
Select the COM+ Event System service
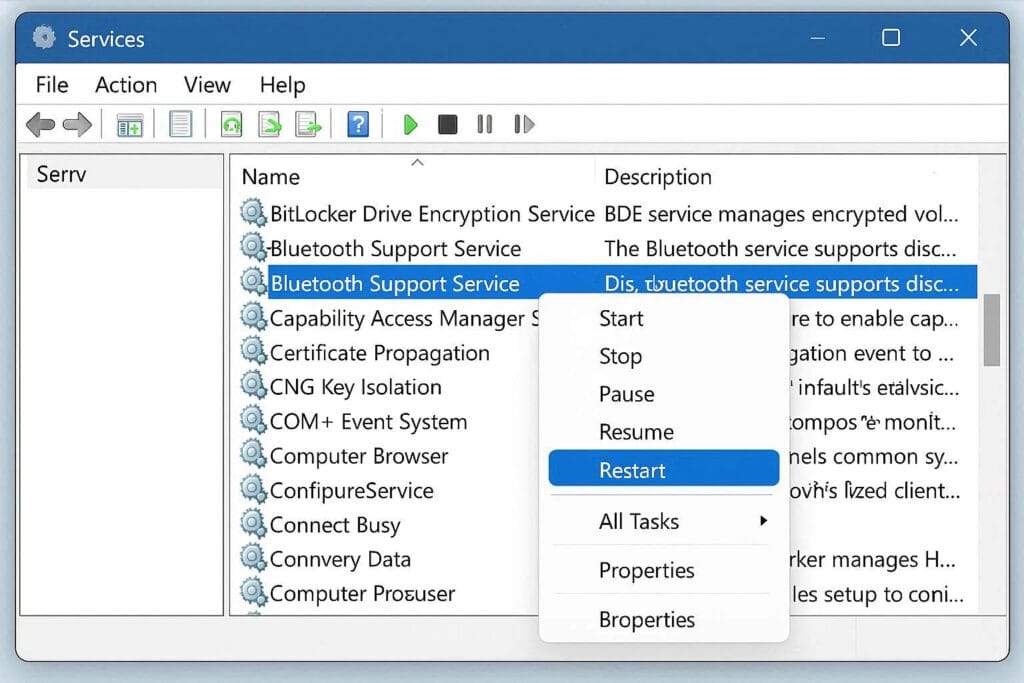coord(368,422)
